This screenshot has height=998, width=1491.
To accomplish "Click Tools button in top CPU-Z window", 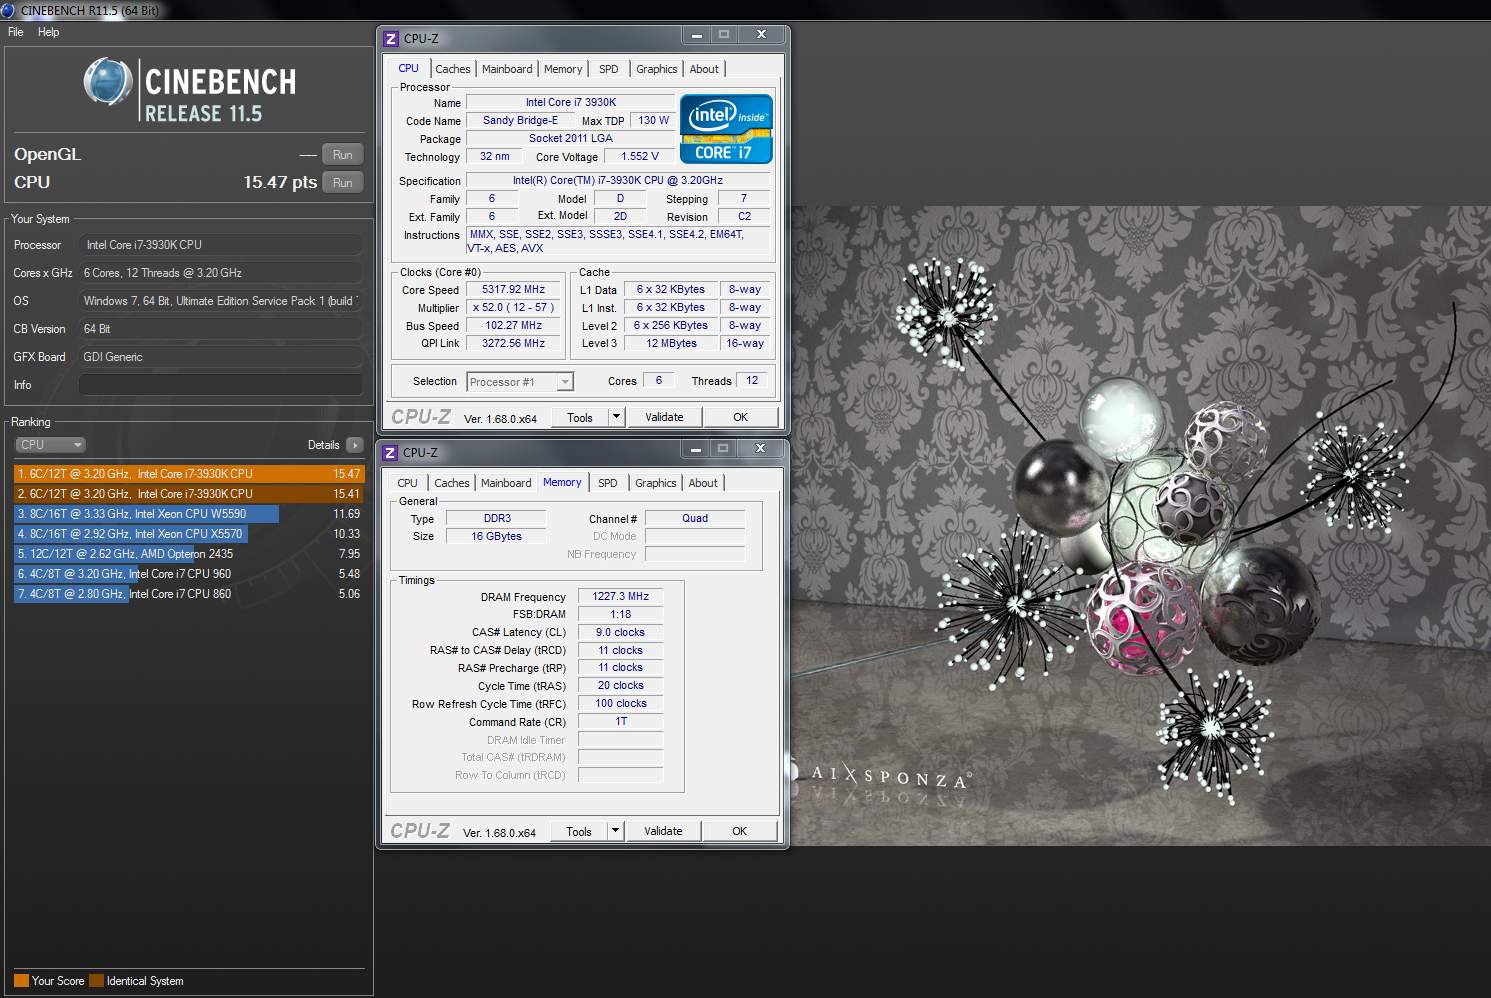I will [x=580, y=417].
